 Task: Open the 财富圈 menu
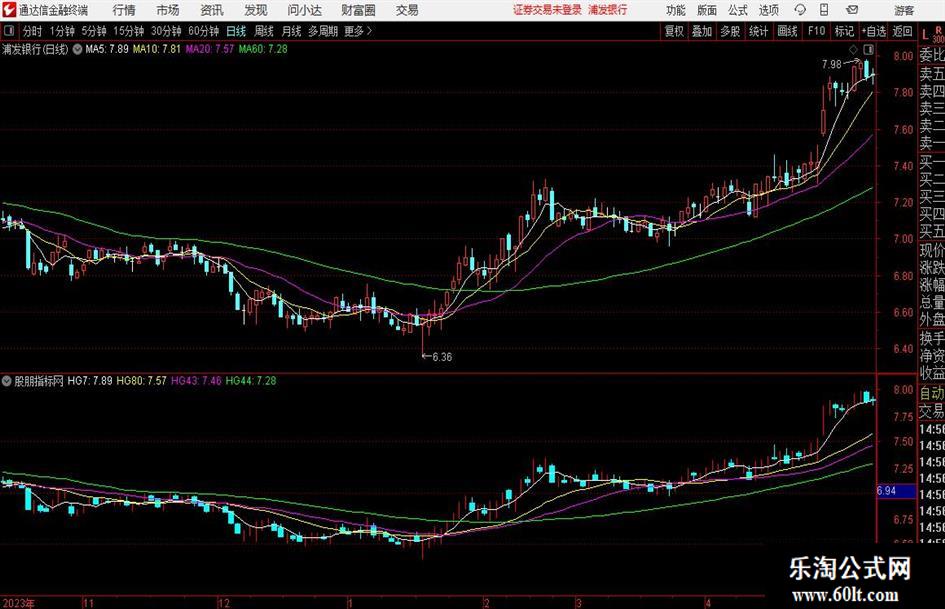click(x=358, y=10)
